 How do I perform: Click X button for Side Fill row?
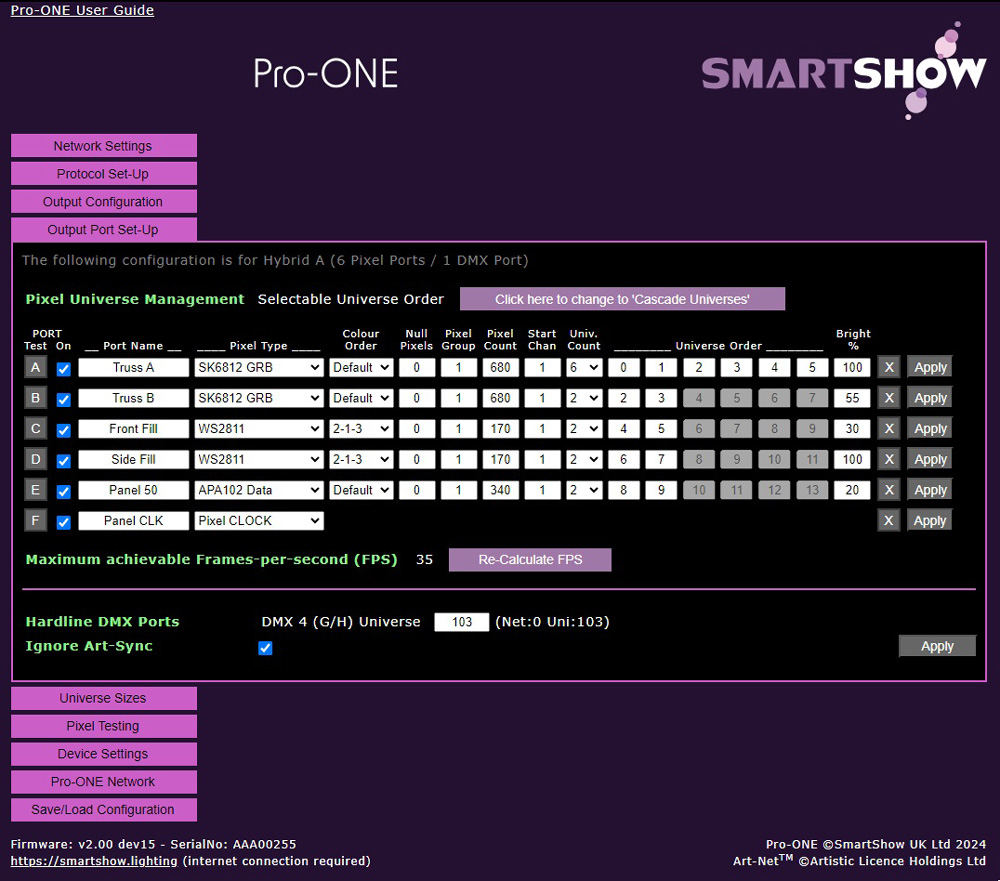tap(888, 460)
